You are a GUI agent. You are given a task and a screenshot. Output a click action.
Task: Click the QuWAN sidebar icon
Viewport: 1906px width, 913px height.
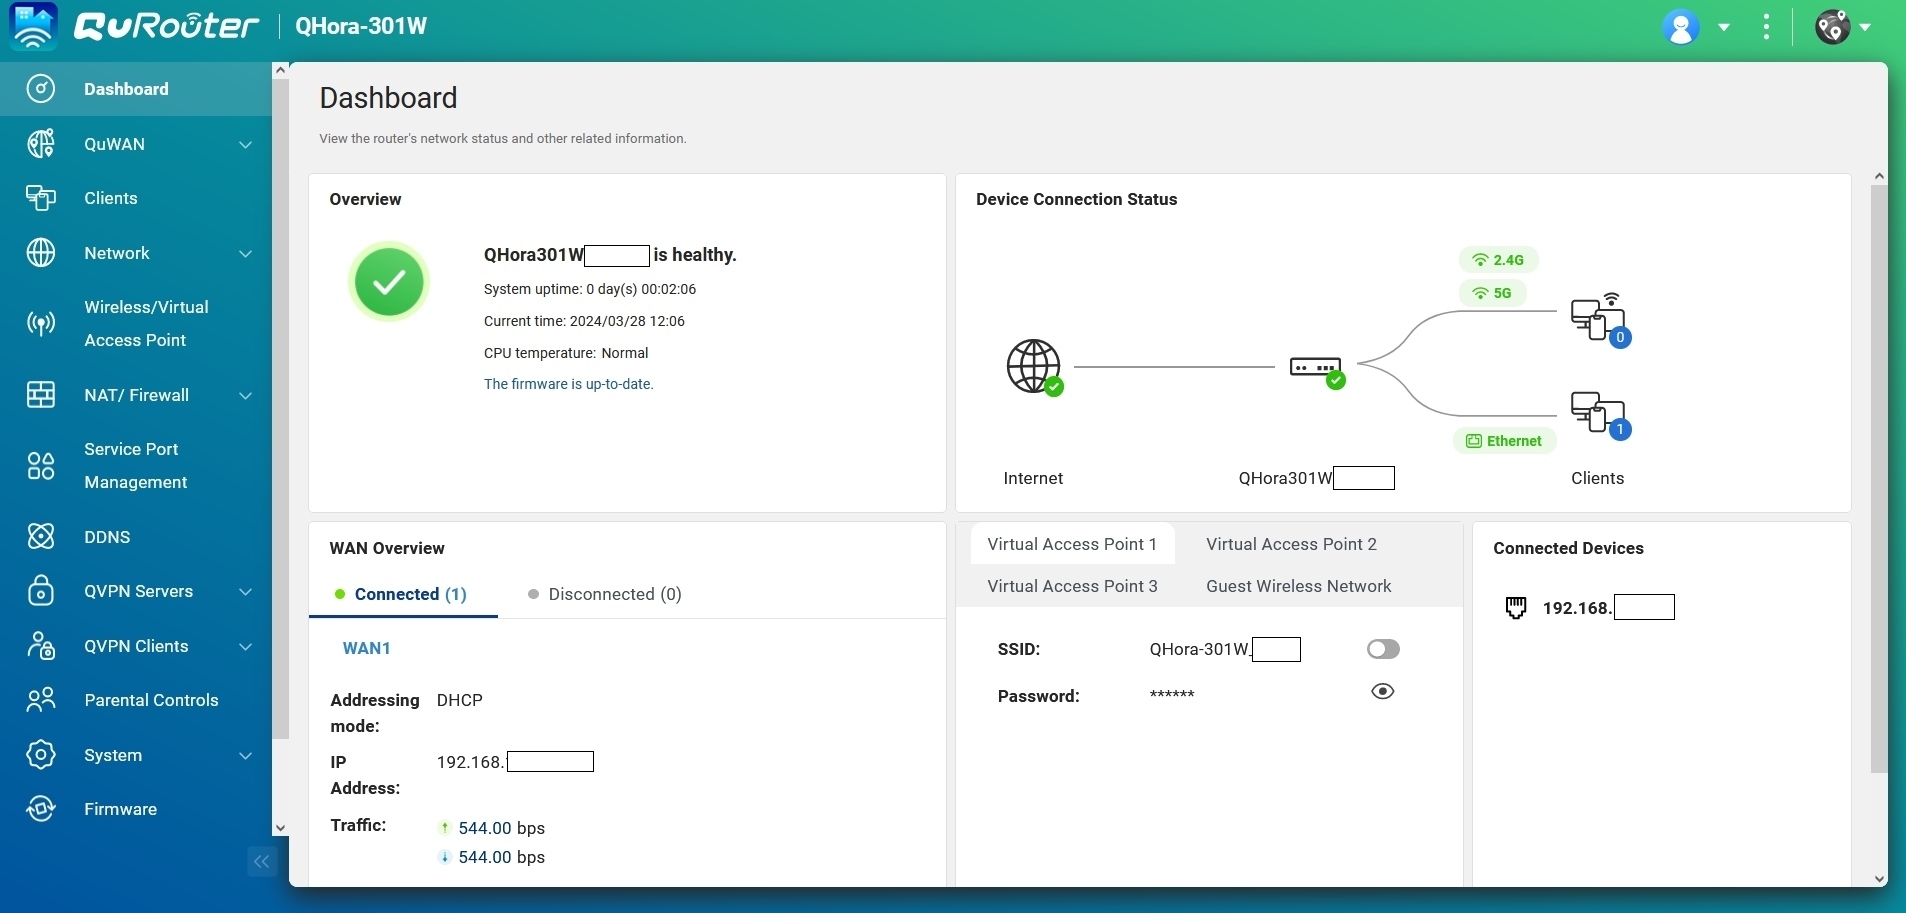41,144
